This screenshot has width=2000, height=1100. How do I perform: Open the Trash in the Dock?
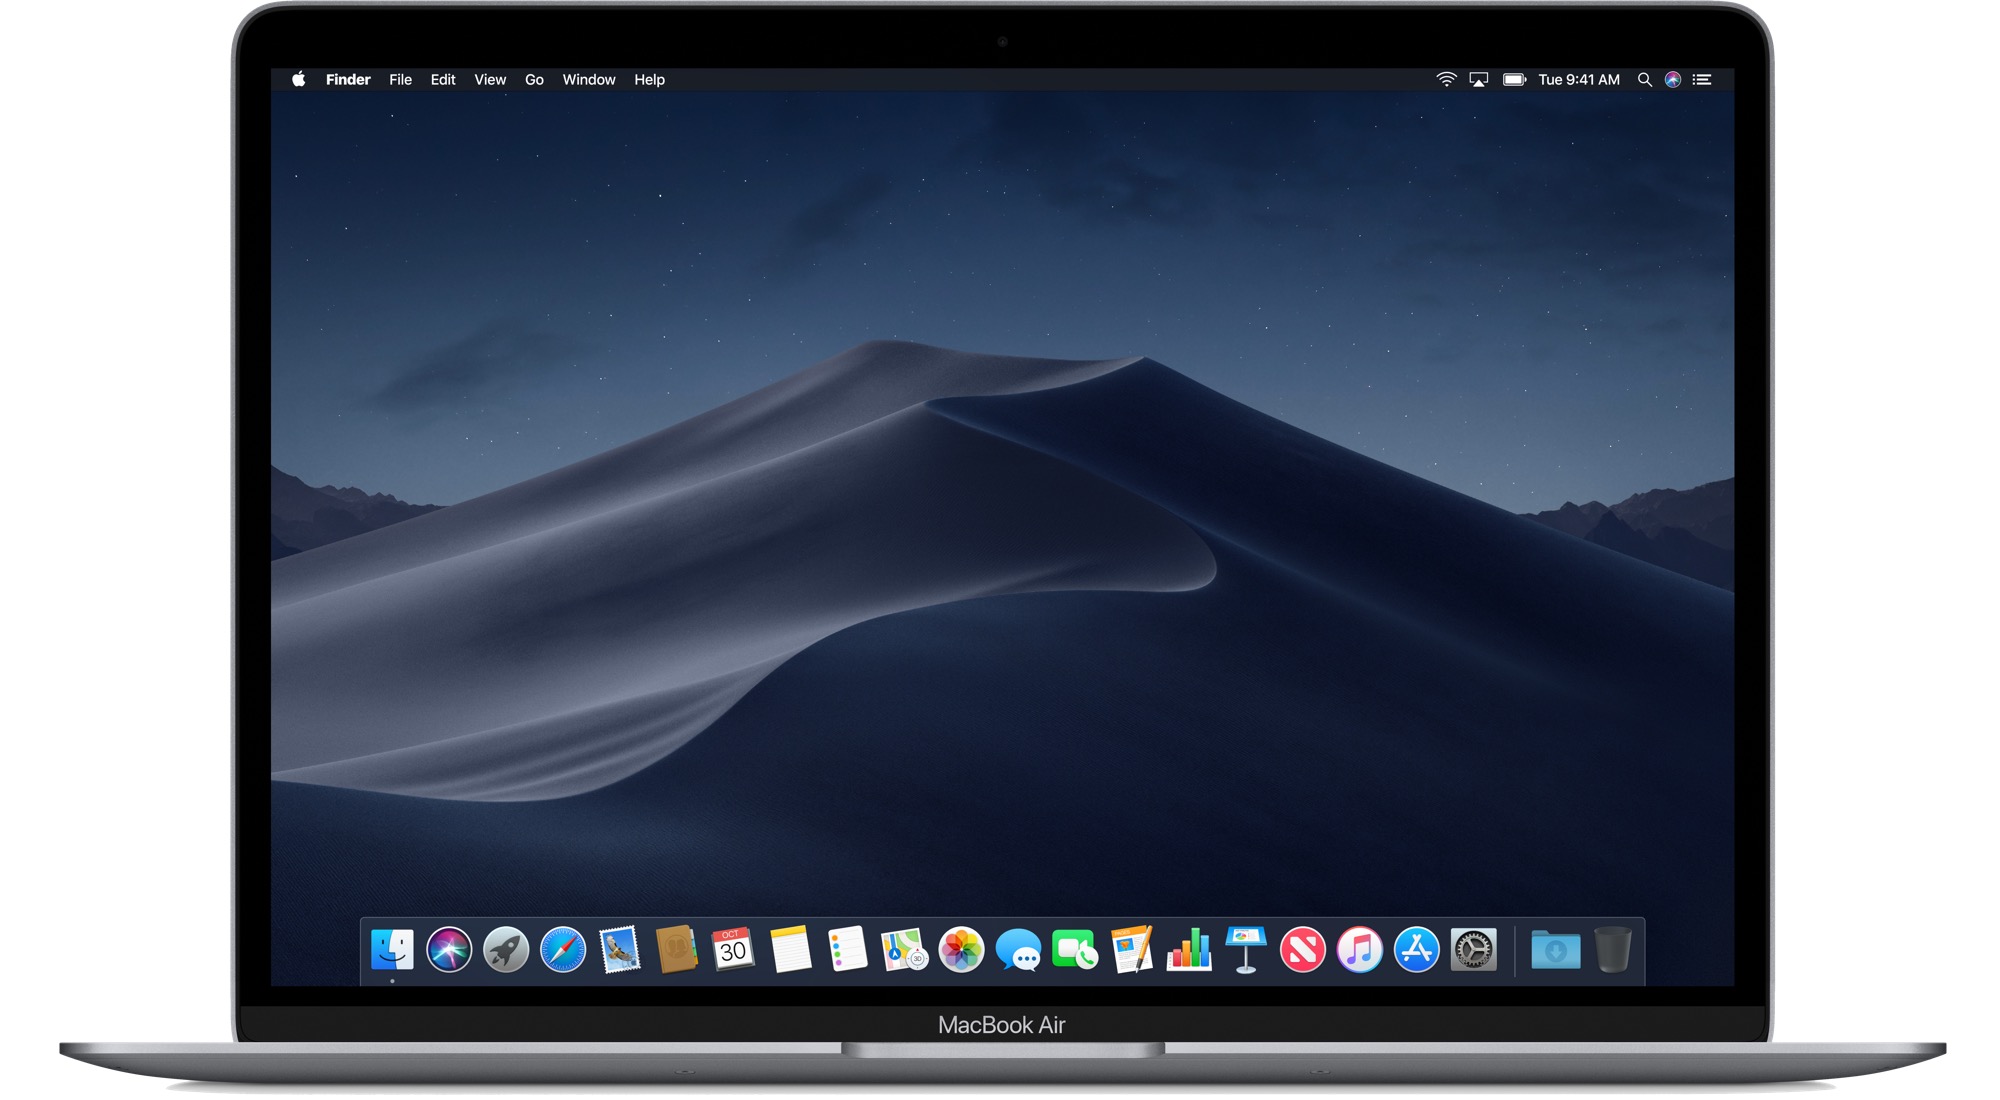pos(1613,949)
